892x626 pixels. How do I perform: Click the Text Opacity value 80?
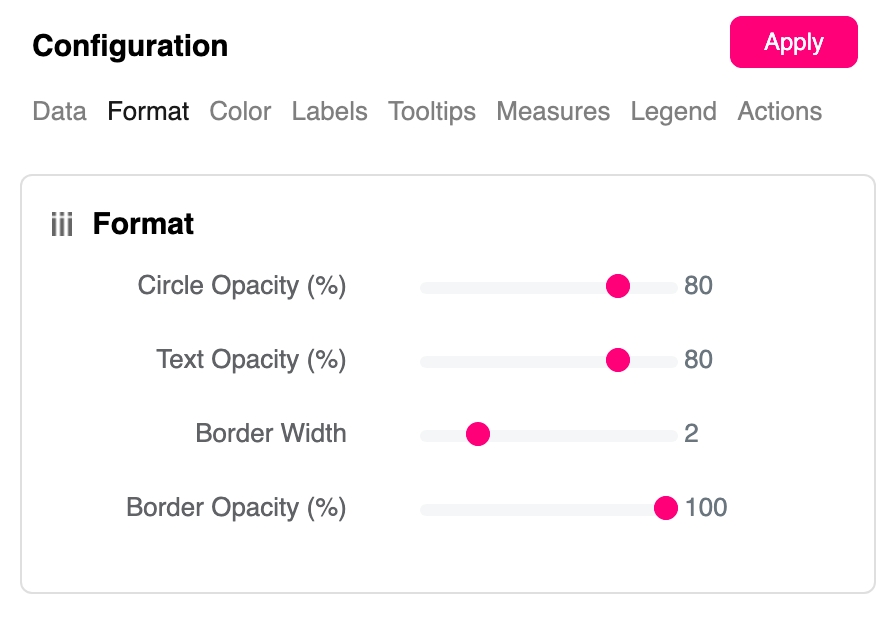tap(698, 360)
